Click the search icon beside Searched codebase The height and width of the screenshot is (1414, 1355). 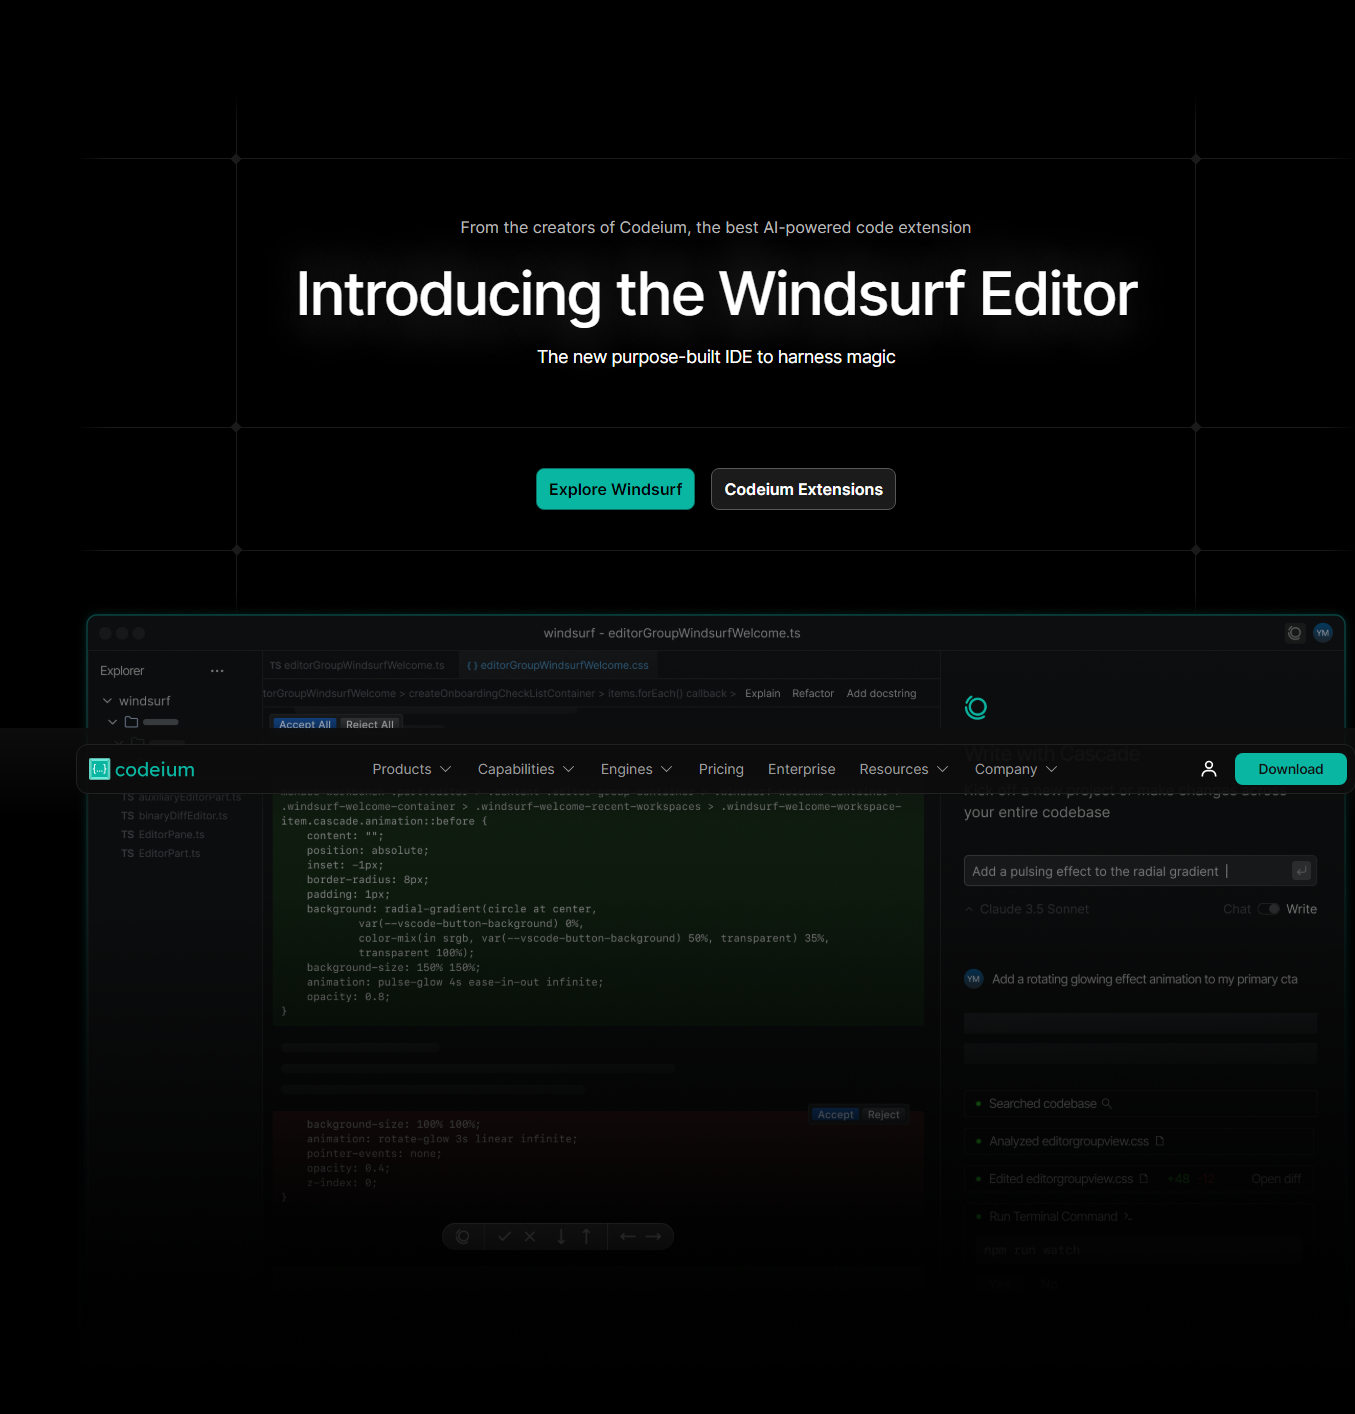click(1107, 1104)
